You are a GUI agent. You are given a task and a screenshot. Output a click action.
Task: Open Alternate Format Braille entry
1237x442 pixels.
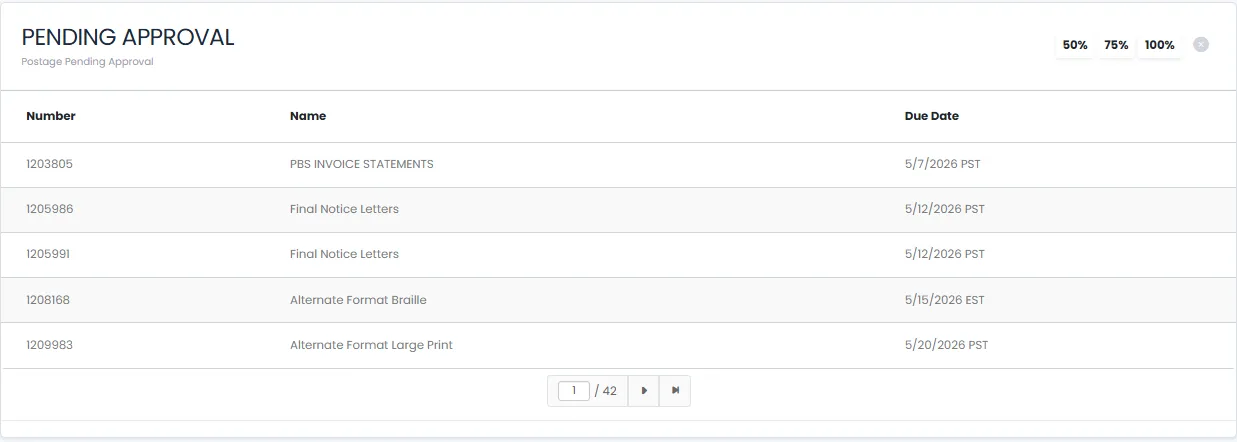pos(358,300)
